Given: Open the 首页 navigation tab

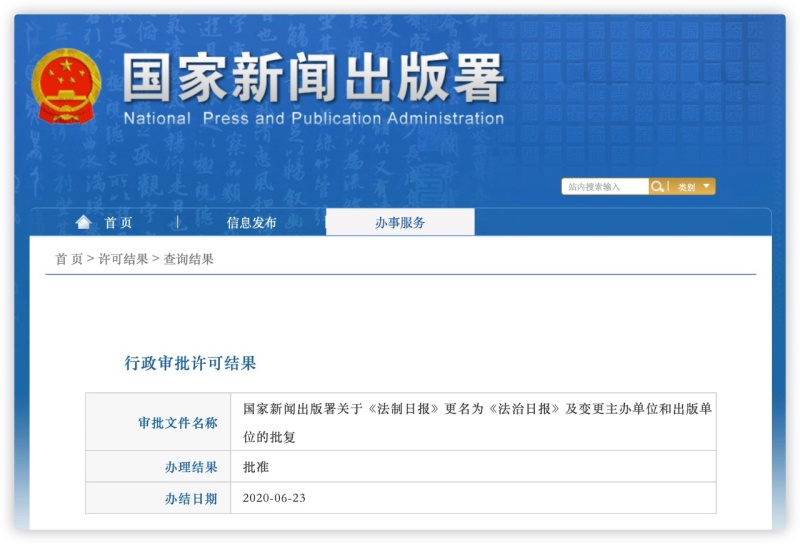Looking at the screenshot, I should tap(117, 222).
